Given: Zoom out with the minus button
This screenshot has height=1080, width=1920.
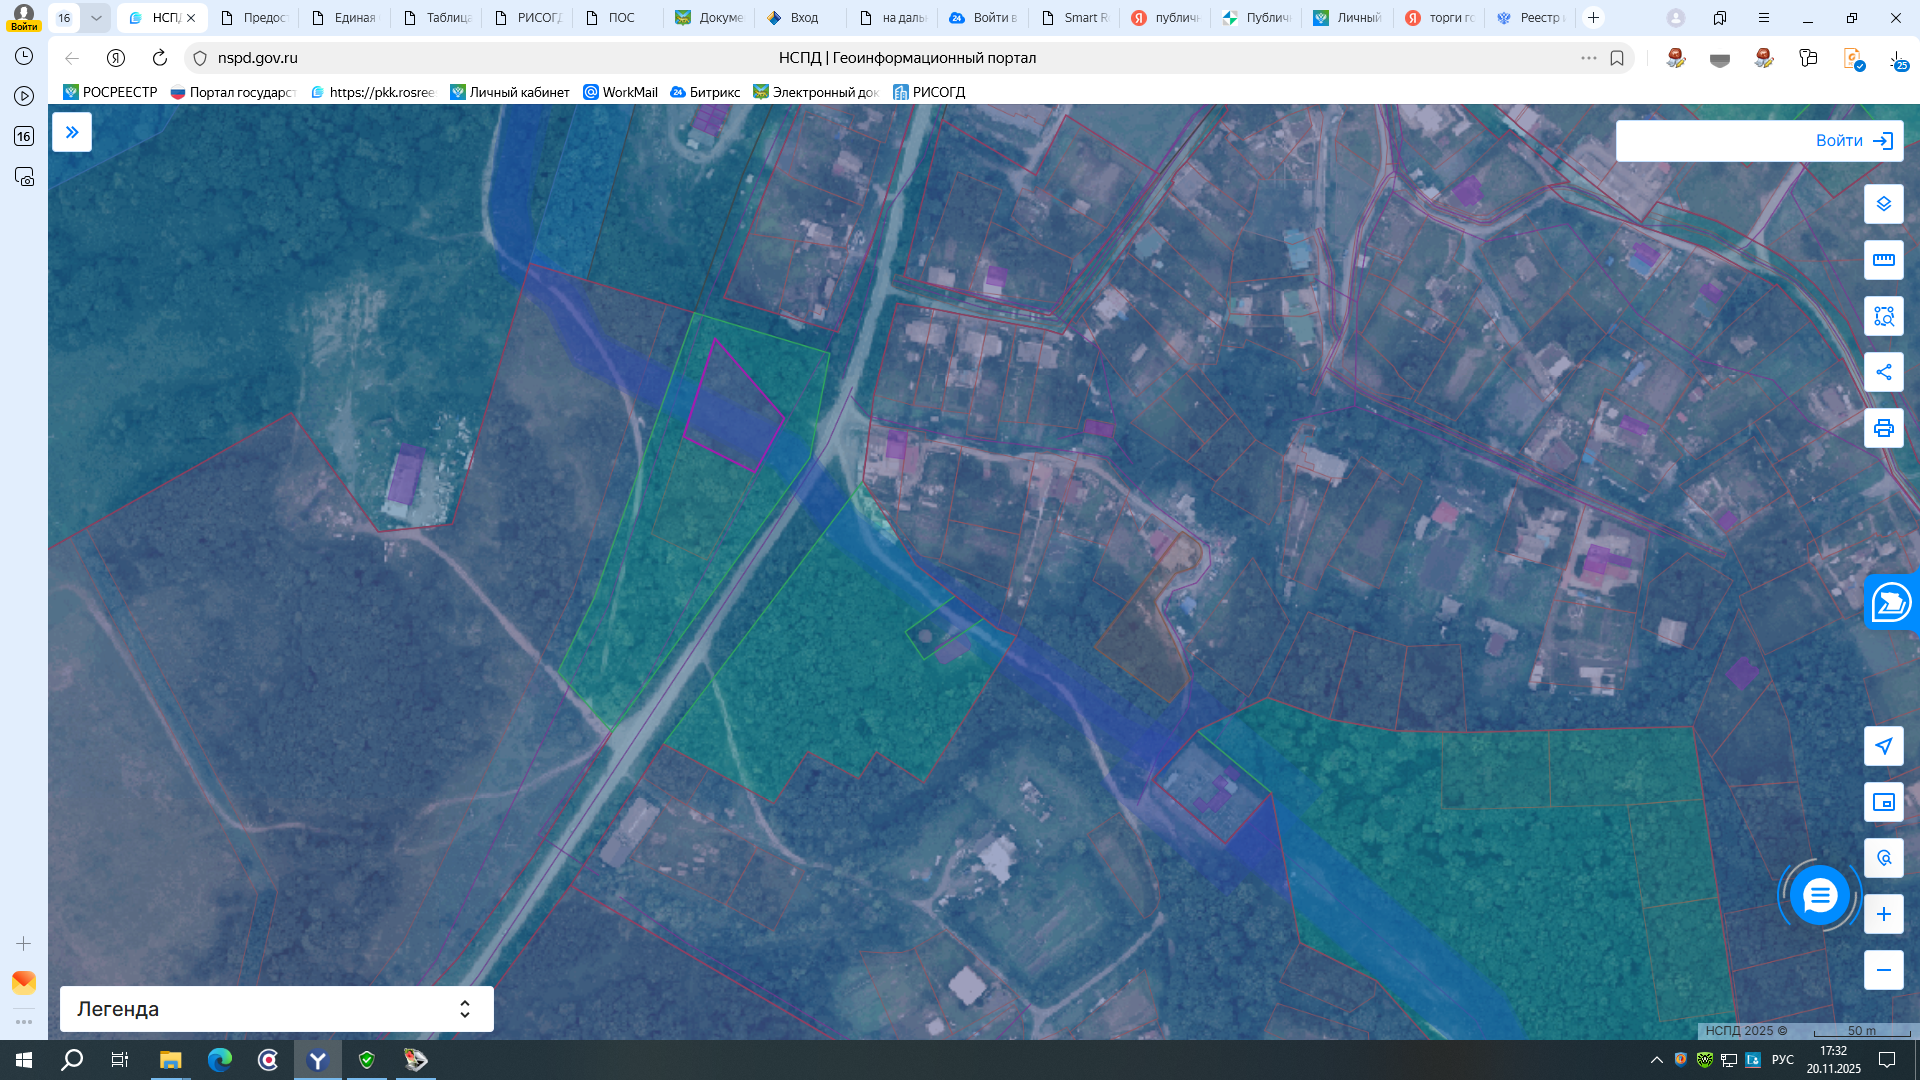Looking at the screenshot, I should tap(1883, 970).
